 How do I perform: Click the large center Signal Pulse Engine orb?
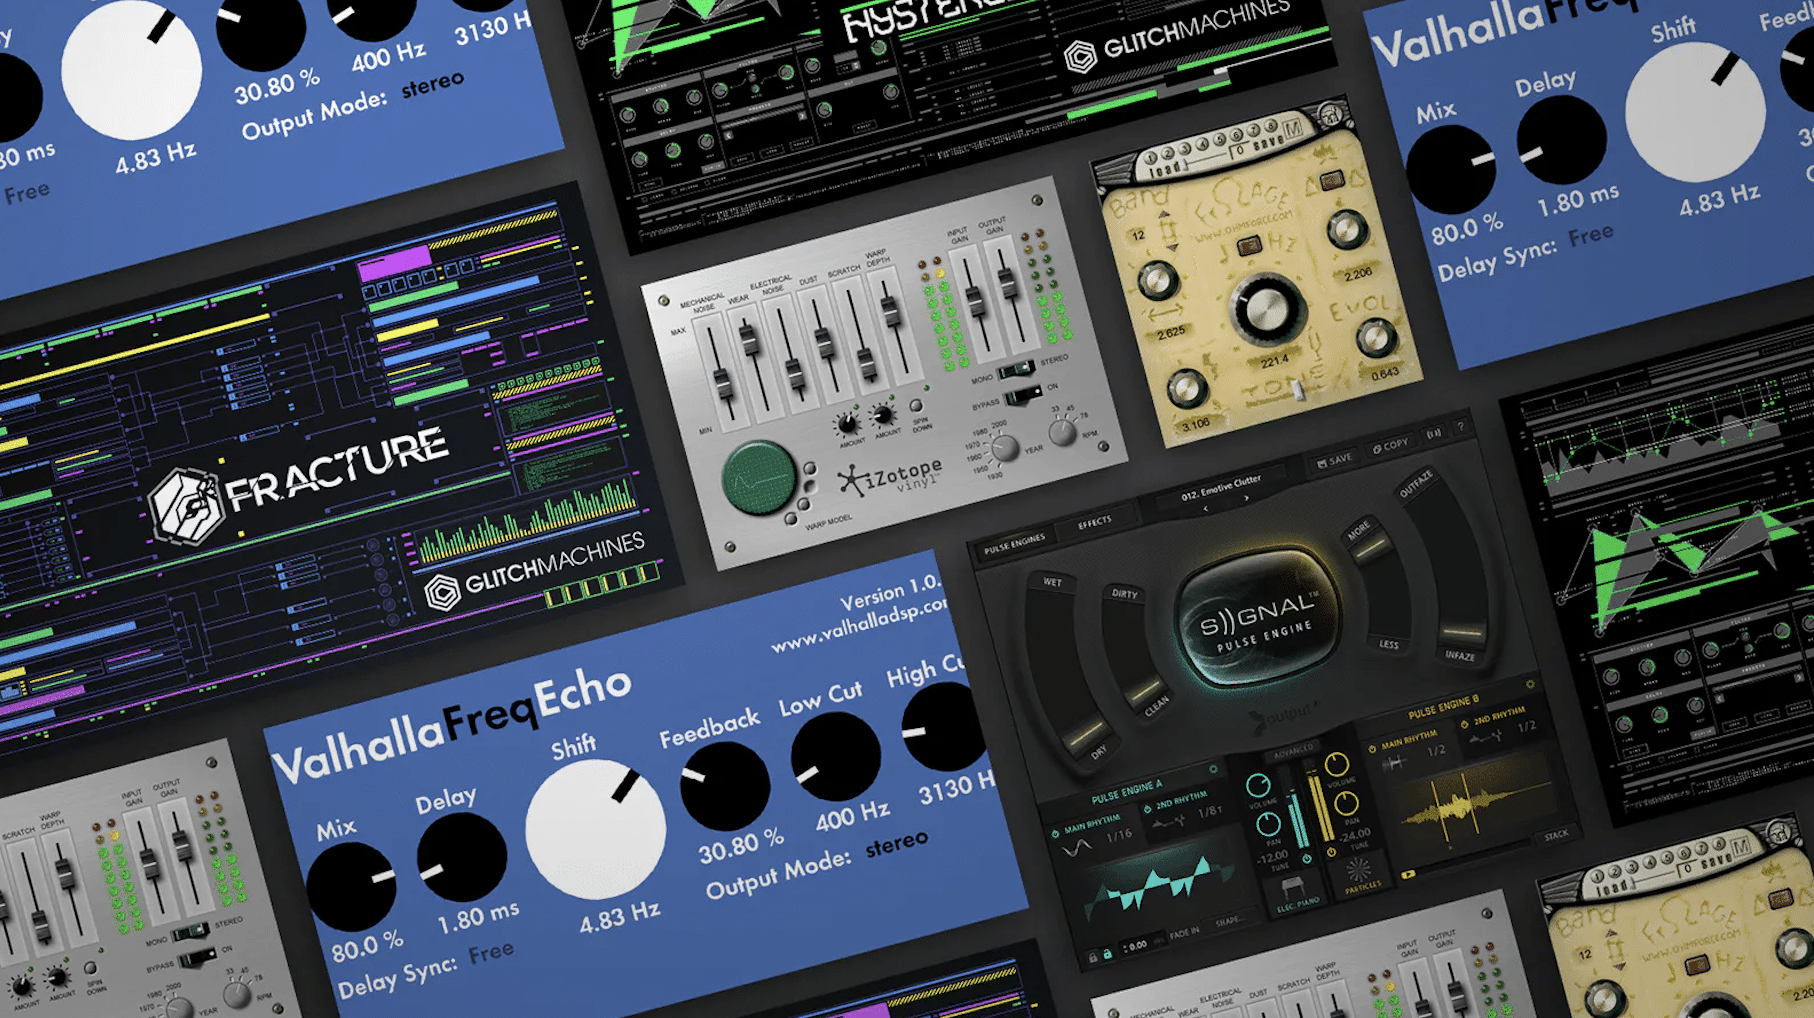pyautogui.click(x=1257, y=620)
